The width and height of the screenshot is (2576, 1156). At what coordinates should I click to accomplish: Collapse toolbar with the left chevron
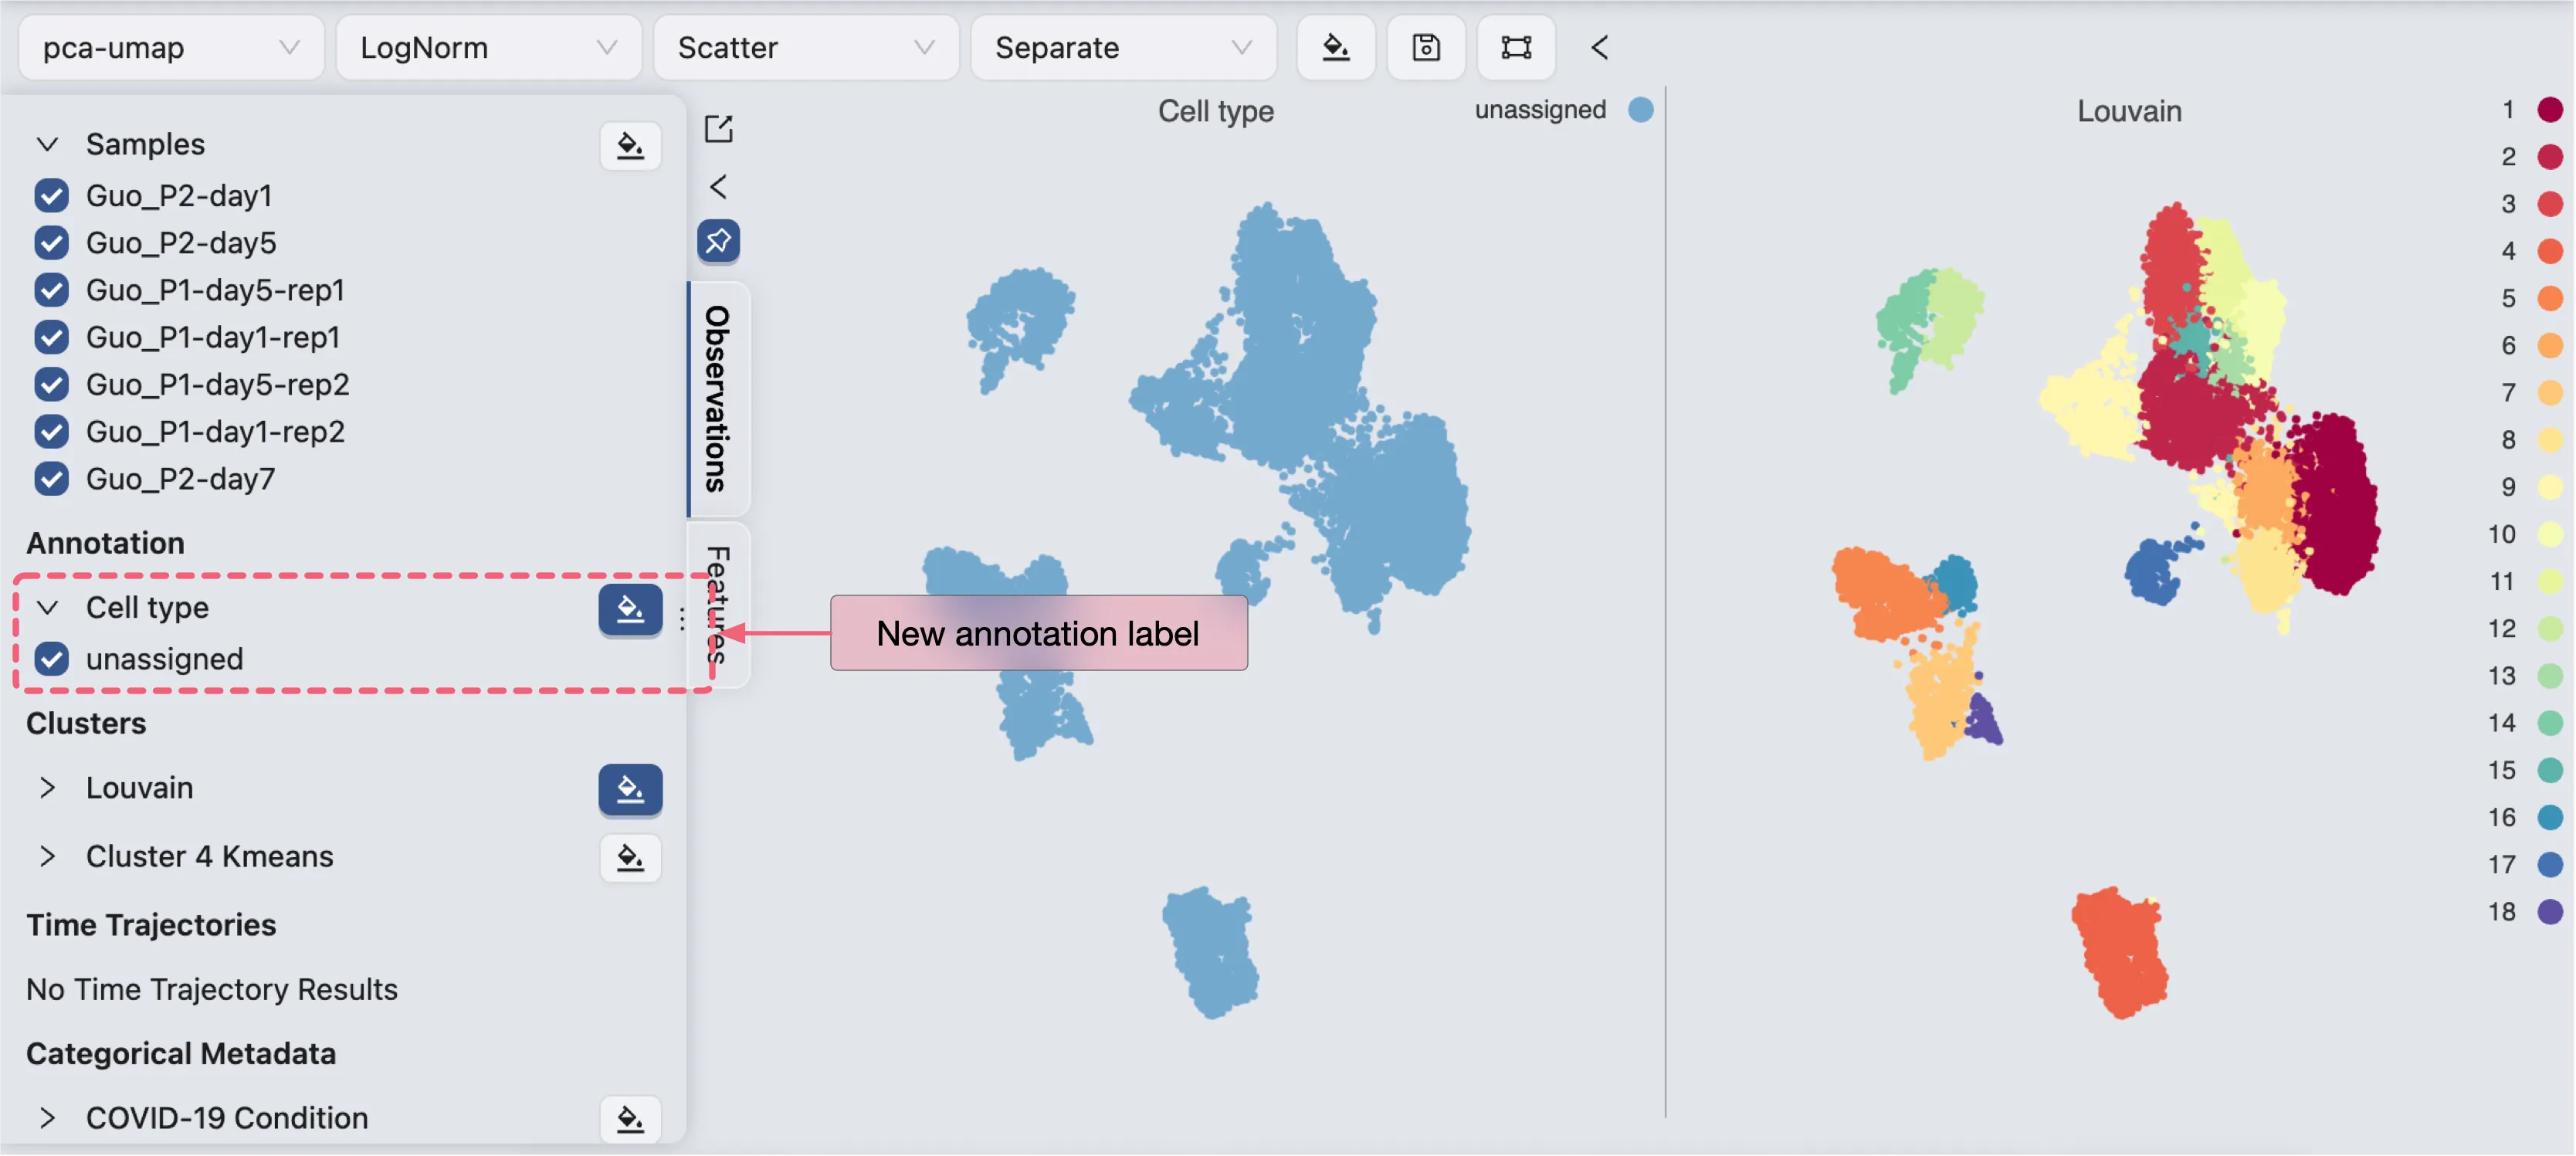point(1599,47)
